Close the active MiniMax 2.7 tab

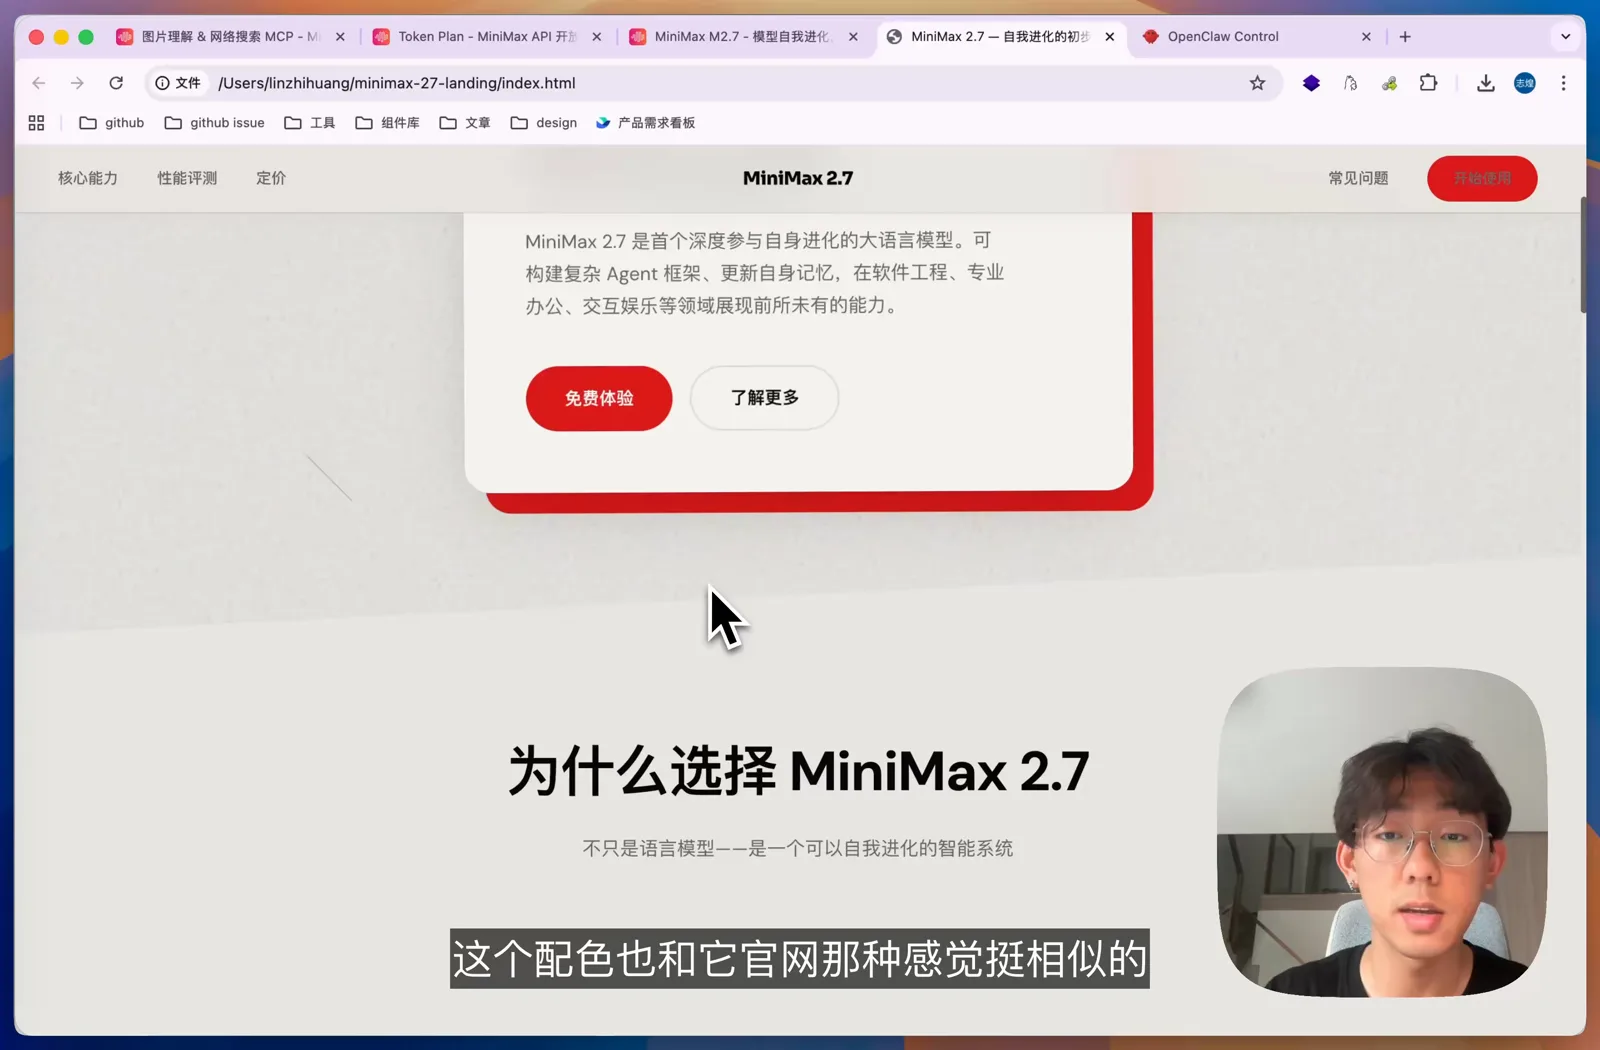pos(1110,37)
